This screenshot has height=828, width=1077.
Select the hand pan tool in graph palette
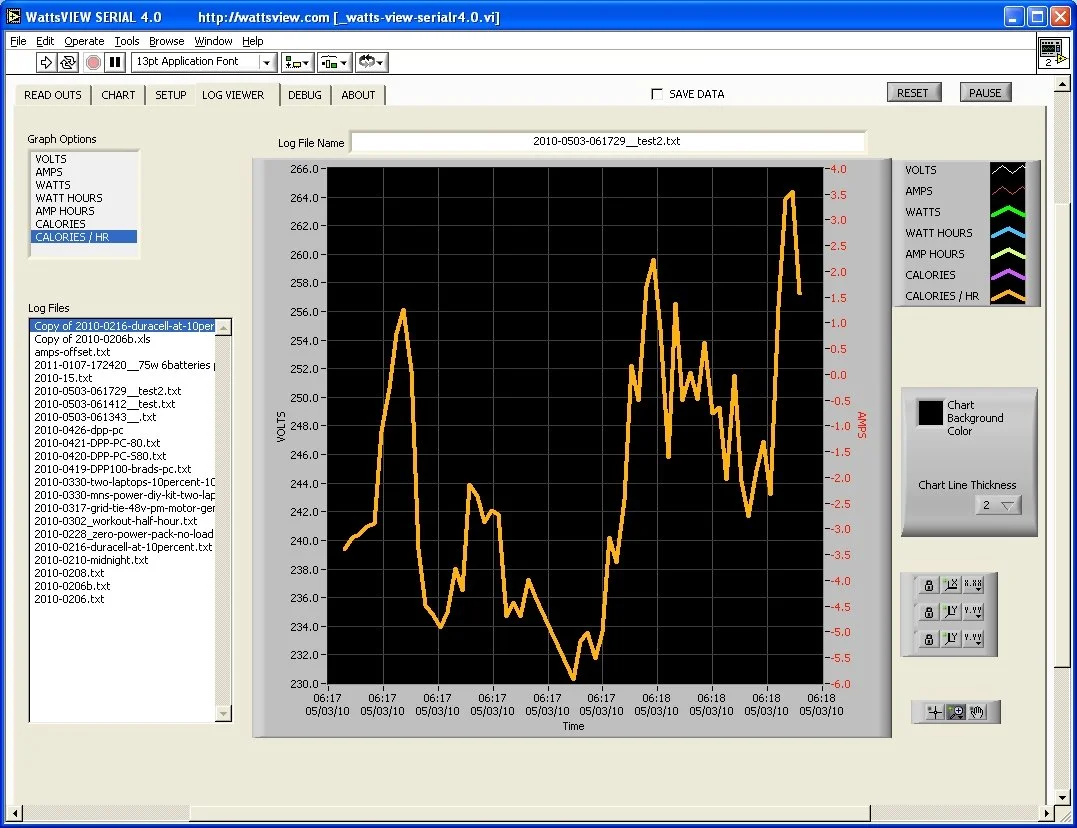tap(977, 712)
